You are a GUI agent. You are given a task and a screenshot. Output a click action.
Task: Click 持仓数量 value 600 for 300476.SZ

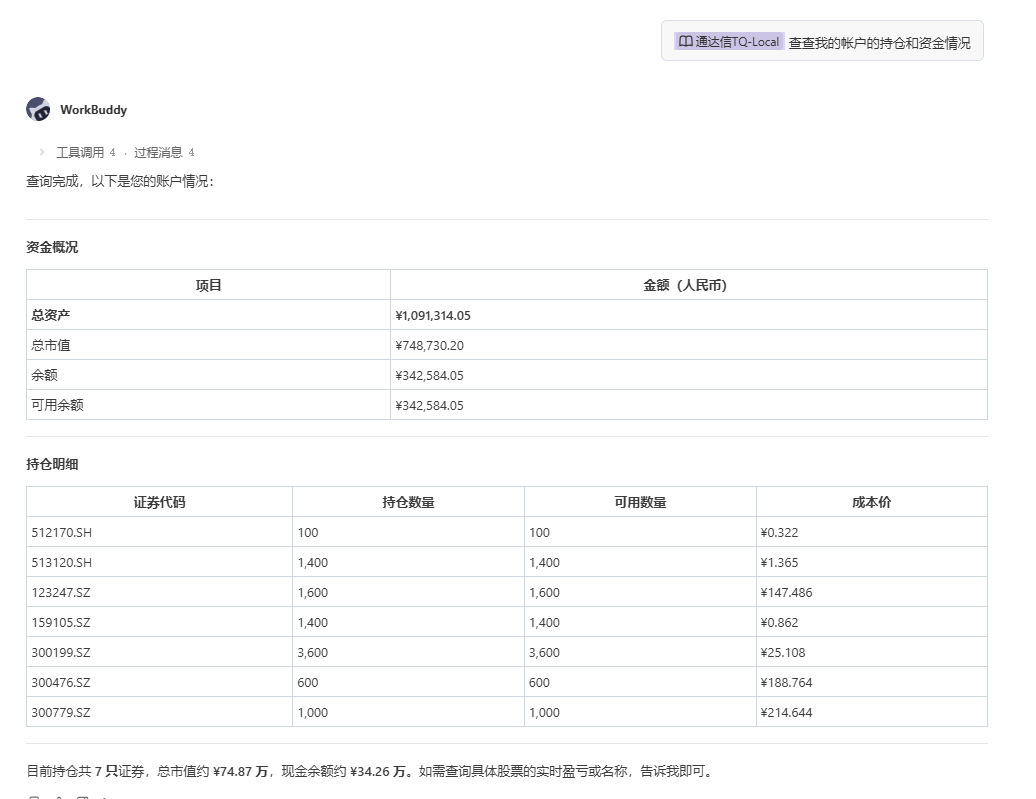click(x=308, y=683)
